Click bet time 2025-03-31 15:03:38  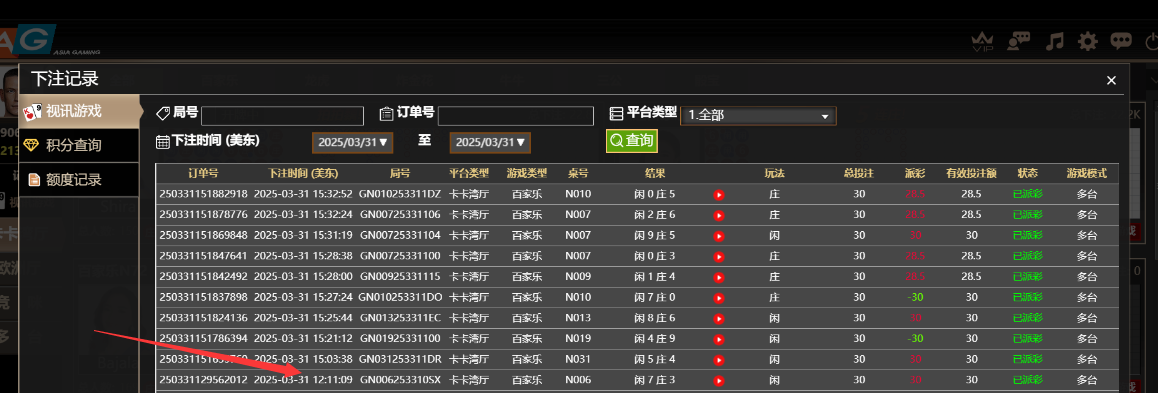302,360
